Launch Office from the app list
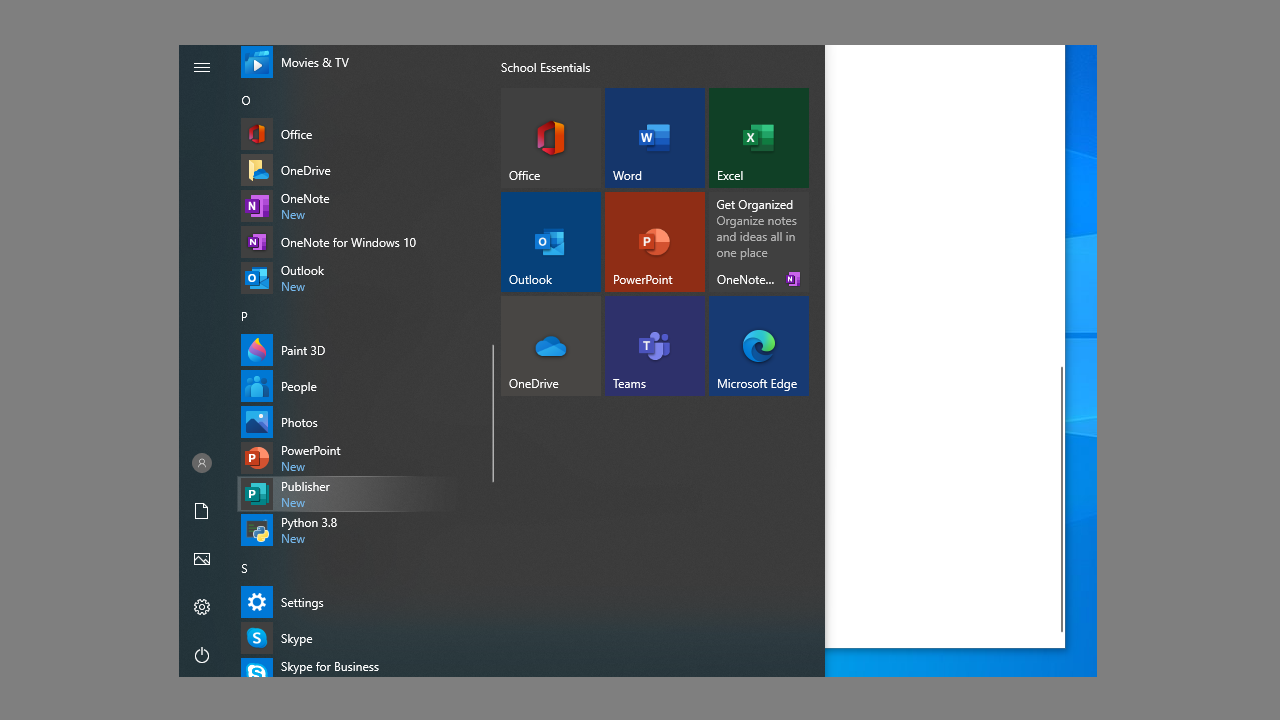The height and width of the screenshot is (720, 1280). pyautogui.click(x=348, y=134)
